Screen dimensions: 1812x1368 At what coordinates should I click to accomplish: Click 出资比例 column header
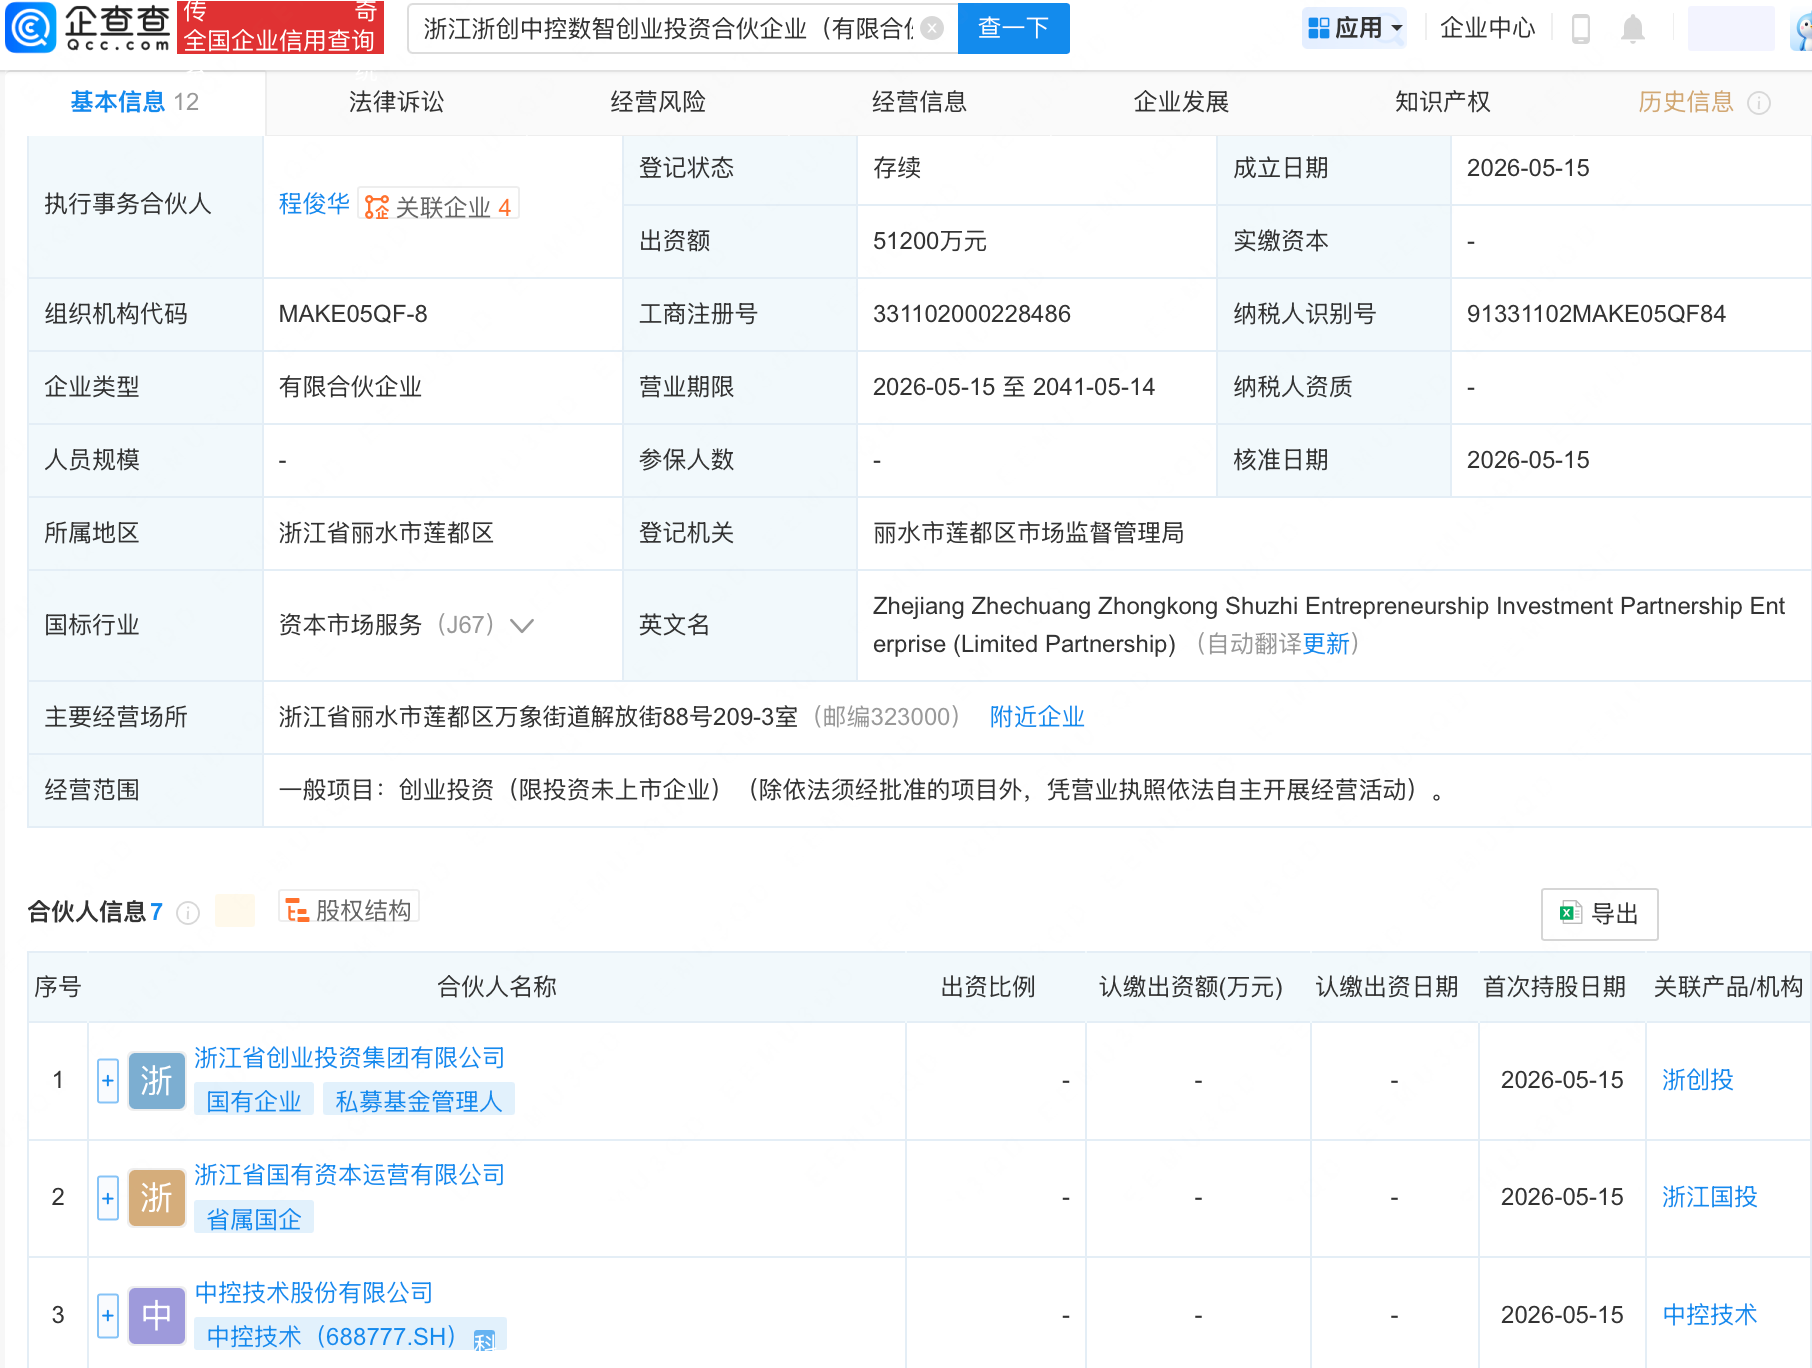[x=988, y=987]
